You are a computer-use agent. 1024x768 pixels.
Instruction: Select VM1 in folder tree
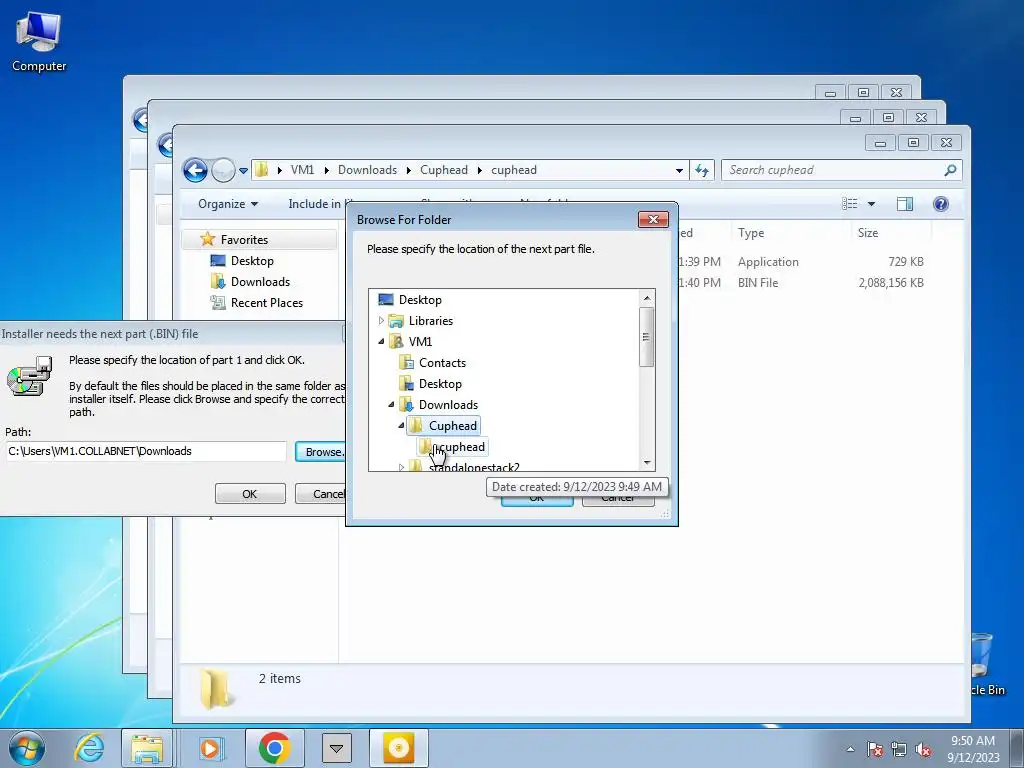click(420, 342)
